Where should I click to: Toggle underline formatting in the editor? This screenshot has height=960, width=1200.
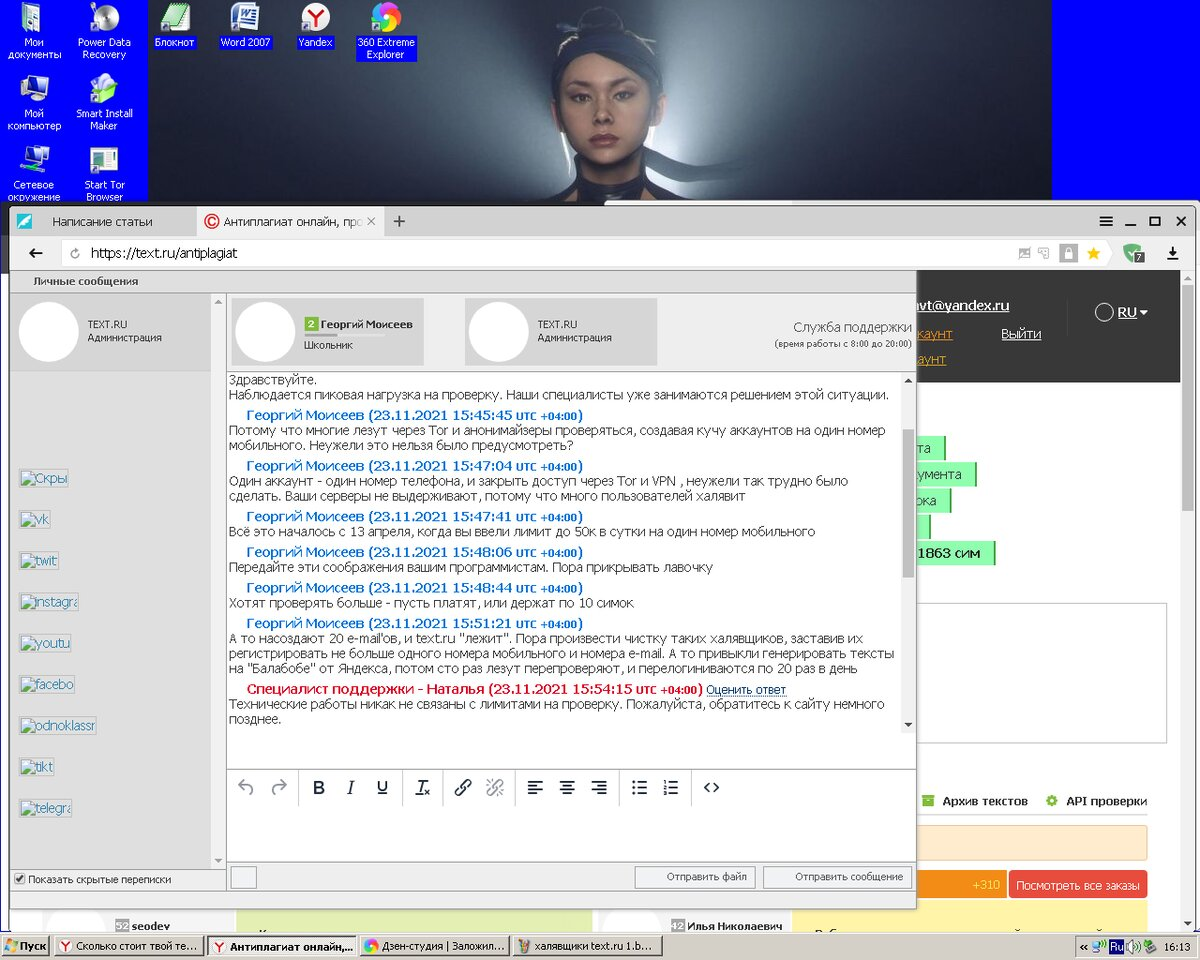click(382, 788)
